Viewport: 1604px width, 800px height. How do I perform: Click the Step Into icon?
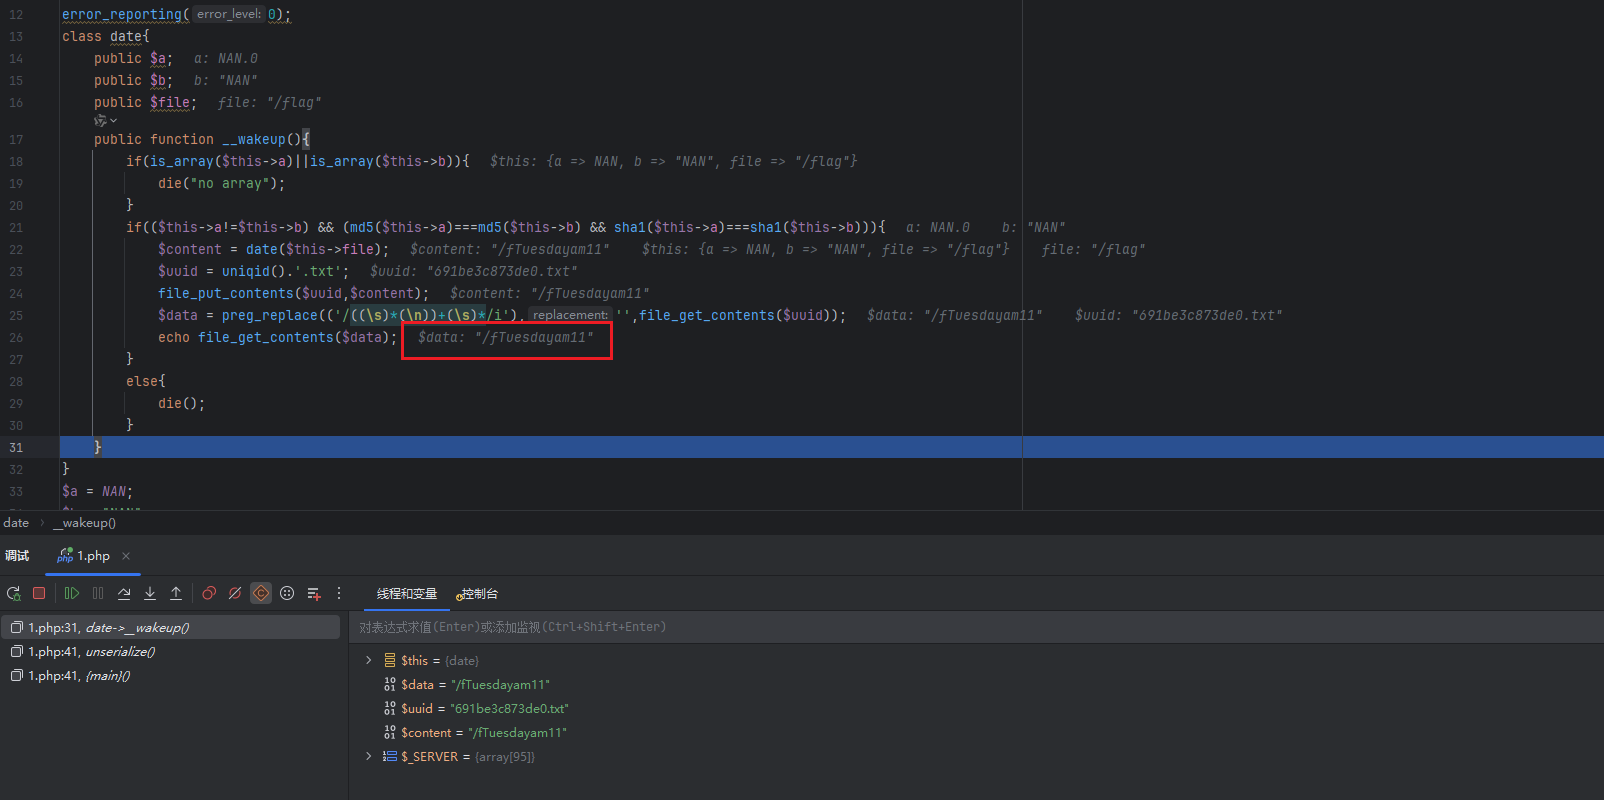(x=150, y=593)
